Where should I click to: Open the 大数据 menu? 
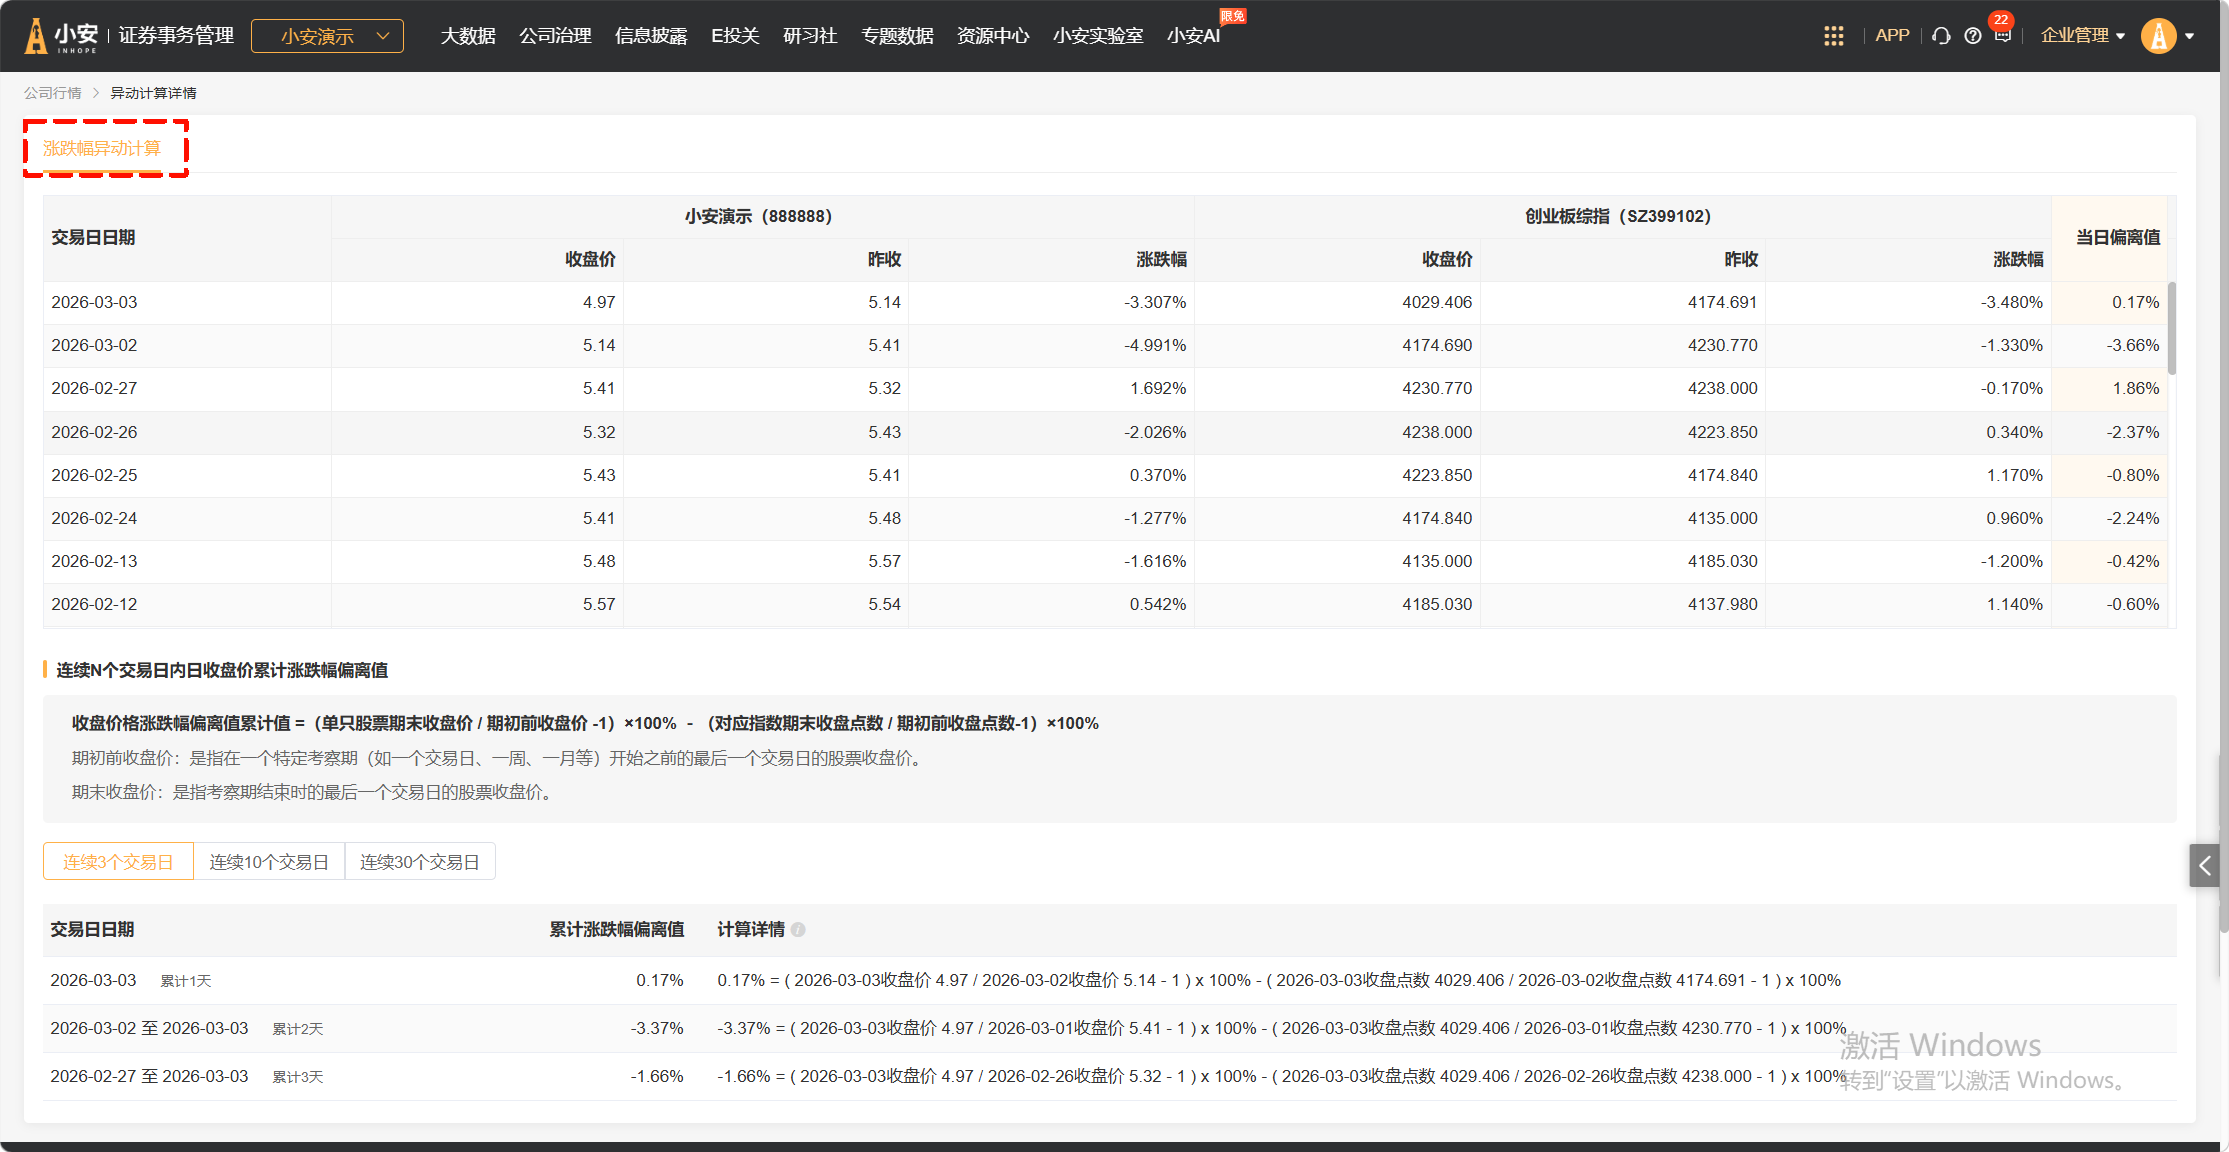click(x=468, y=36)
